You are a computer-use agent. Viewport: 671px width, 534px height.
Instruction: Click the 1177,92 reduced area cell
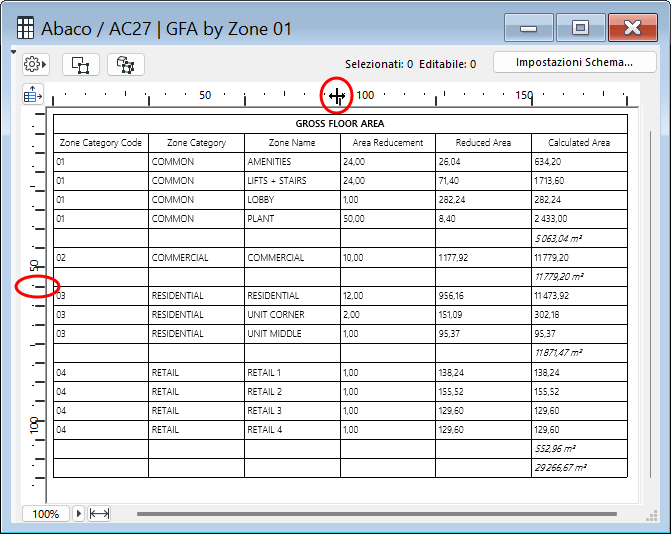(484, 258)
